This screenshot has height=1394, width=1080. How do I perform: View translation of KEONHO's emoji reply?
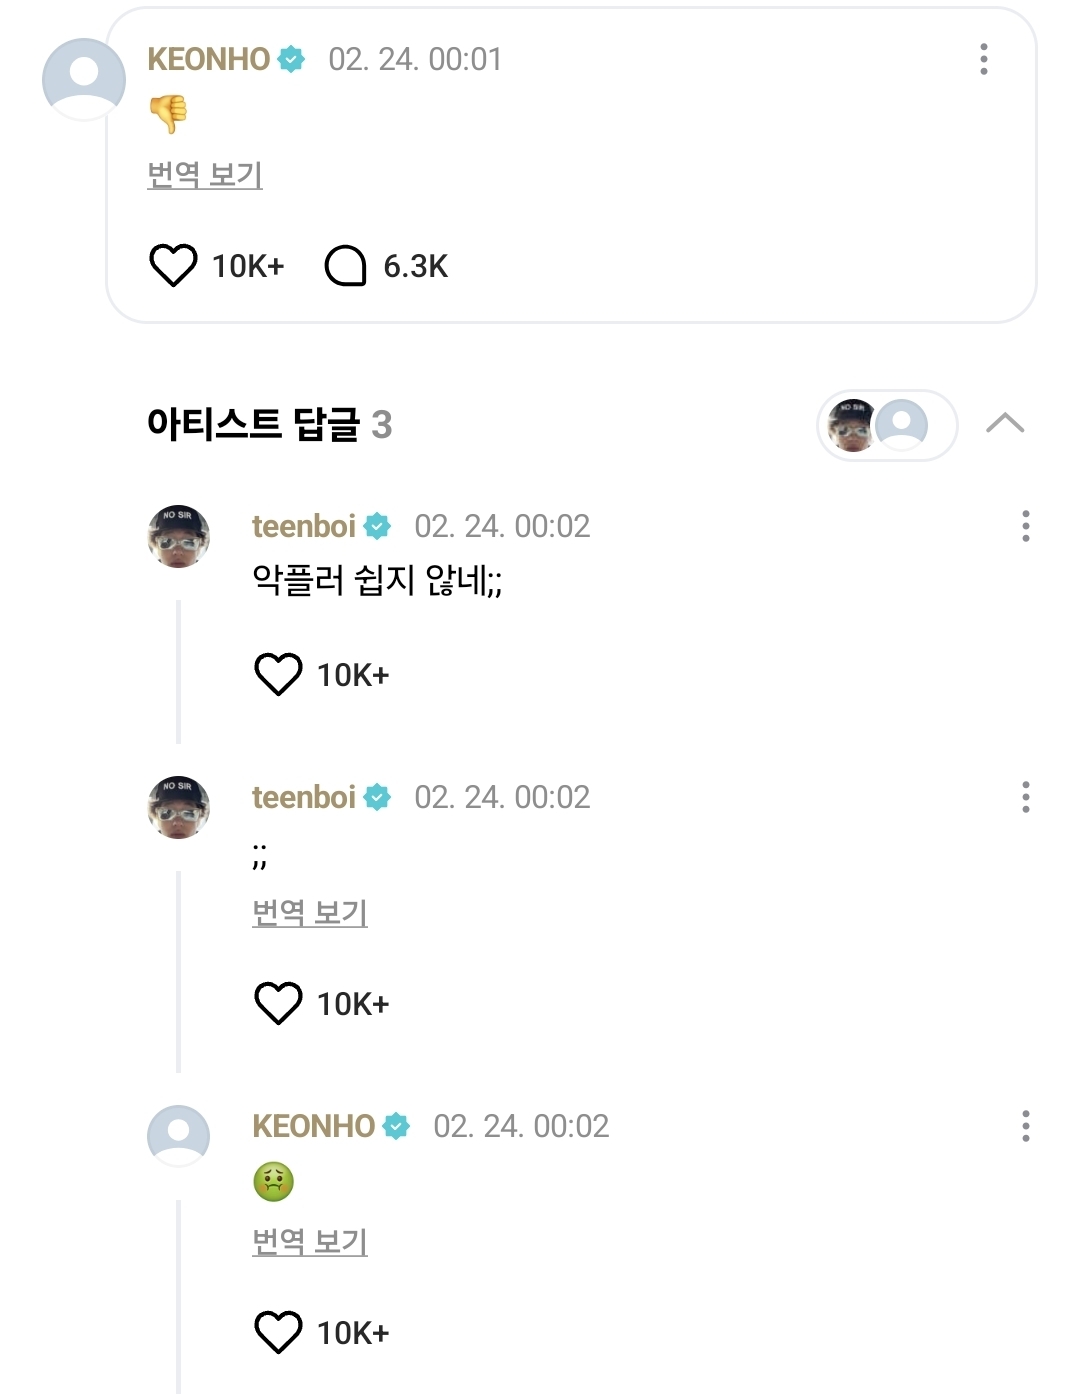click(310, 1242)
